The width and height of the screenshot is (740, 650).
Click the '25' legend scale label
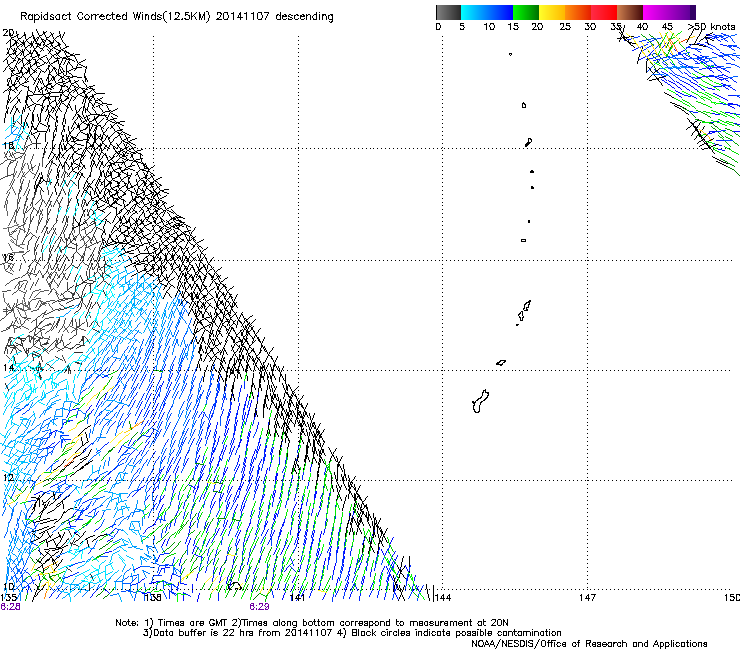coord(565,27)
